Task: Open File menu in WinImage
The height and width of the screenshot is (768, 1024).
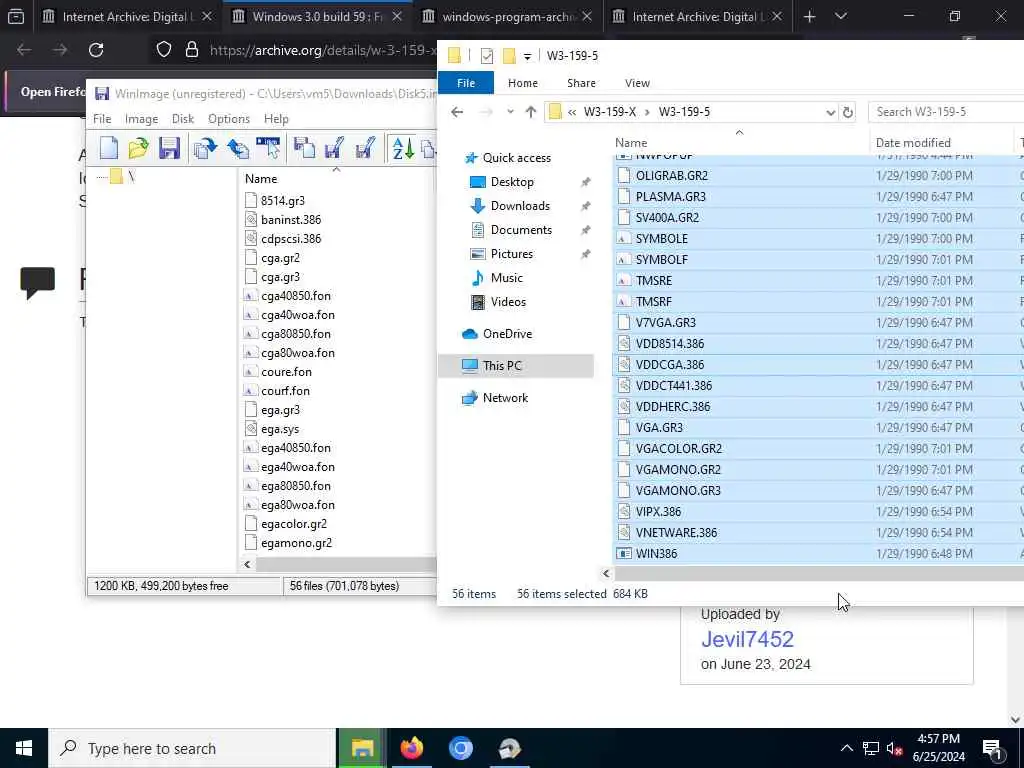Action: pyautogui.click(x=102, y=119)
